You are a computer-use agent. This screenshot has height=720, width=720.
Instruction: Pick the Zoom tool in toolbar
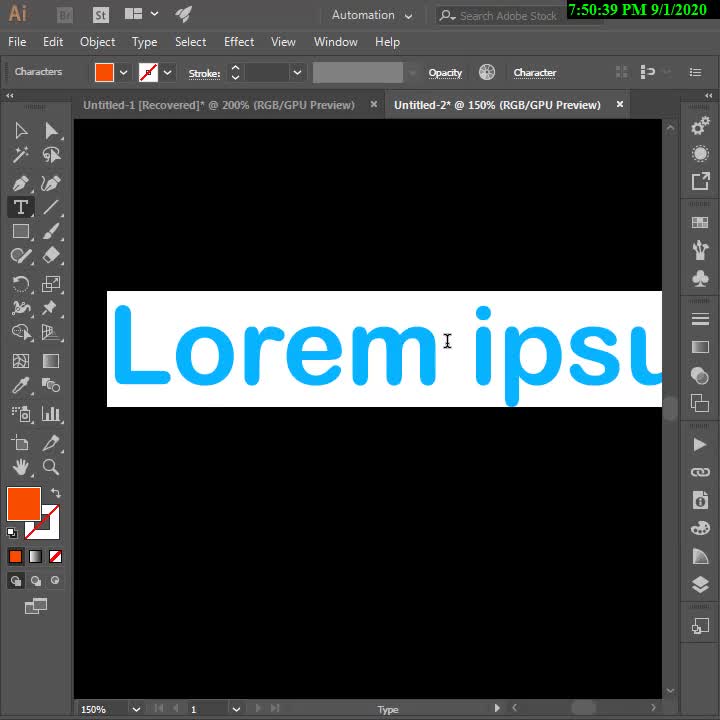[51, 467]
